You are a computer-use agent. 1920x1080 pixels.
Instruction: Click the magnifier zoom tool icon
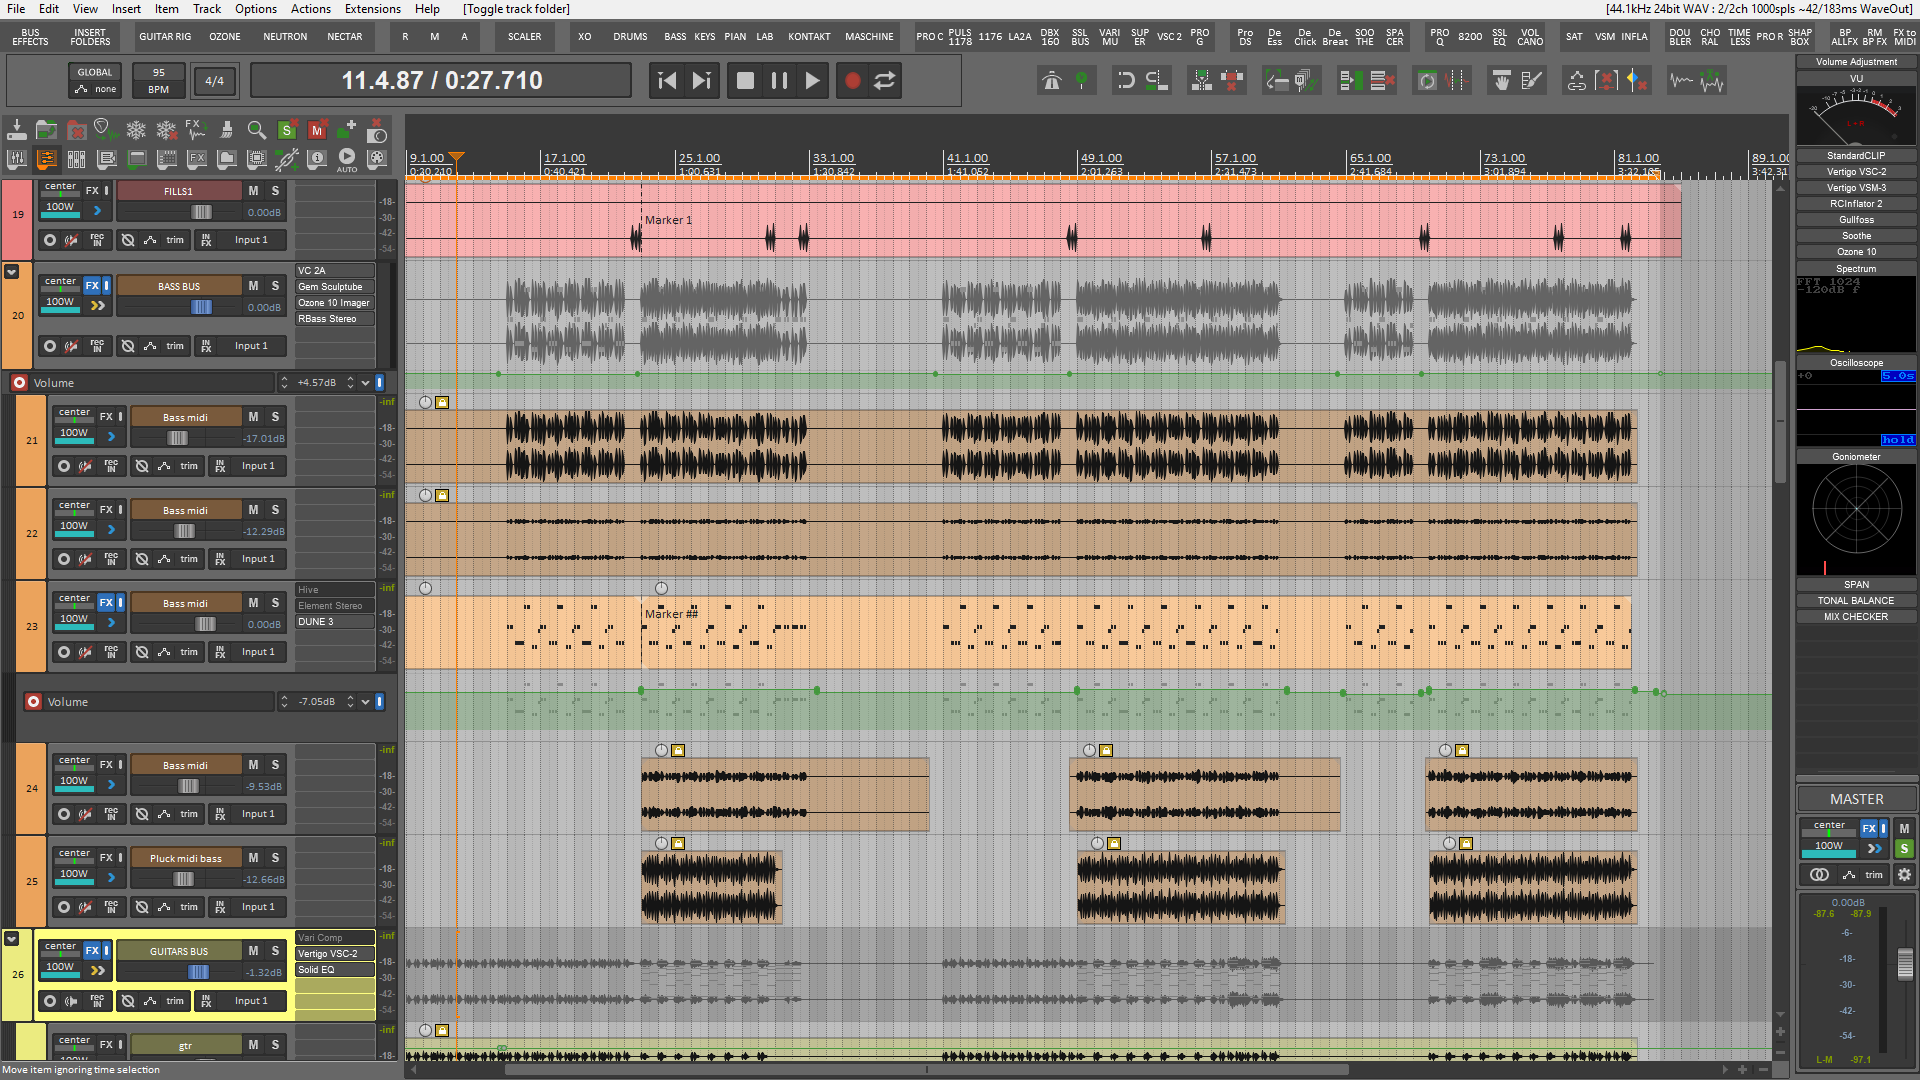pos(256,130)
